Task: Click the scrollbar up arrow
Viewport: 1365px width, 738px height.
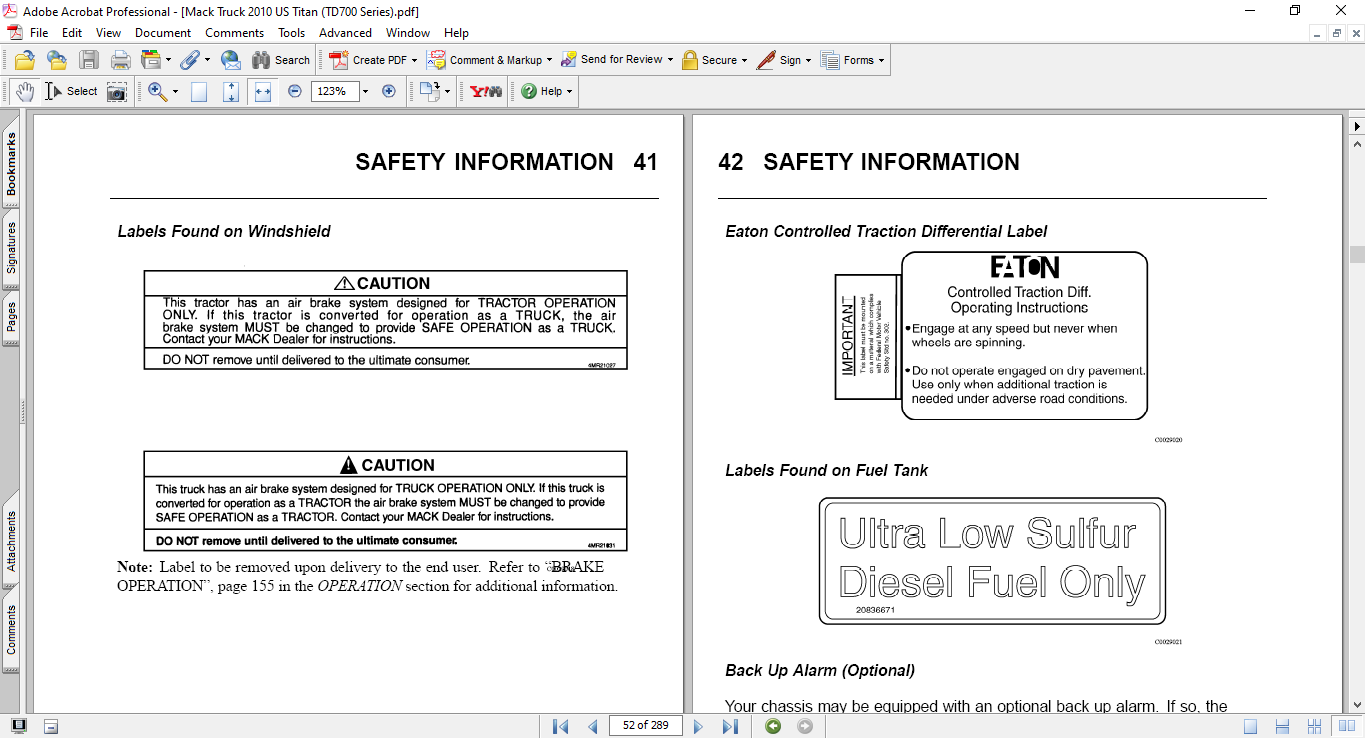Action: (x=1356, y=143)
